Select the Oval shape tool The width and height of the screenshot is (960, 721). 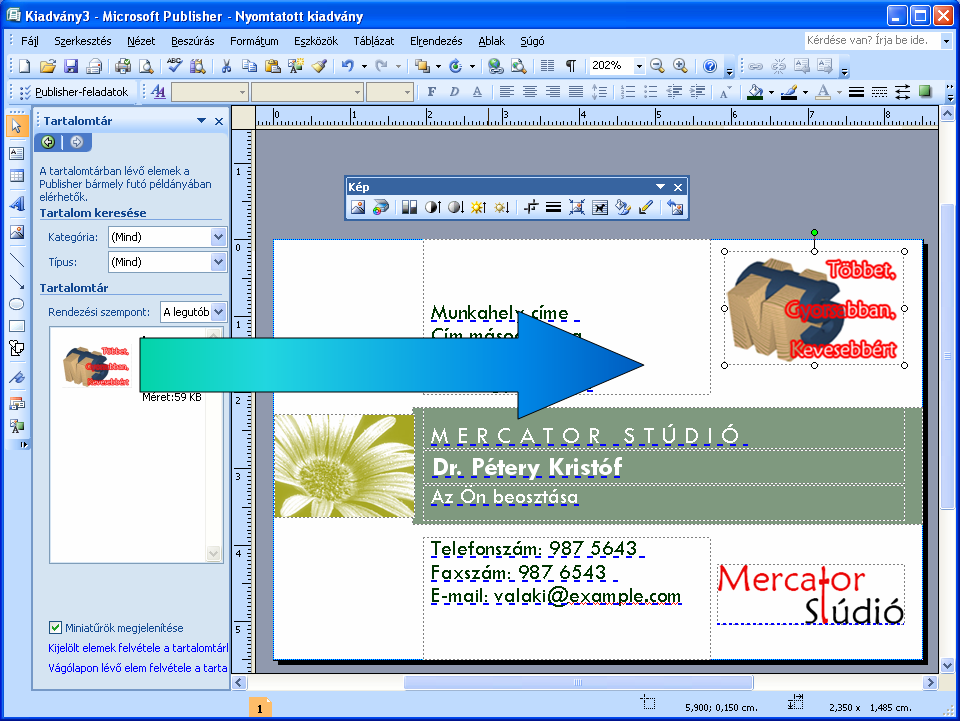(x=17, y=304)
